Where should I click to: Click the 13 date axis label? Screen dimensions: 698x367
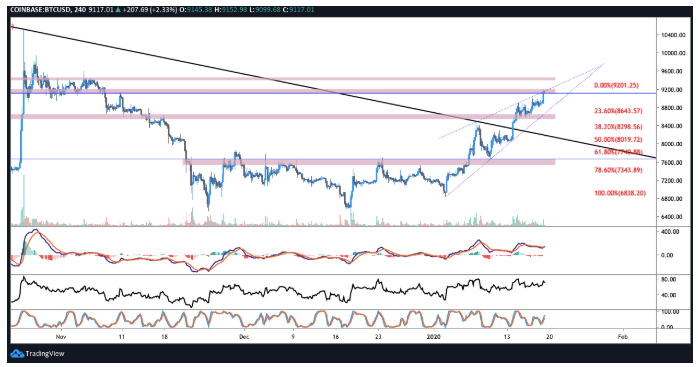pyautogui.click(x=507, y=337)
